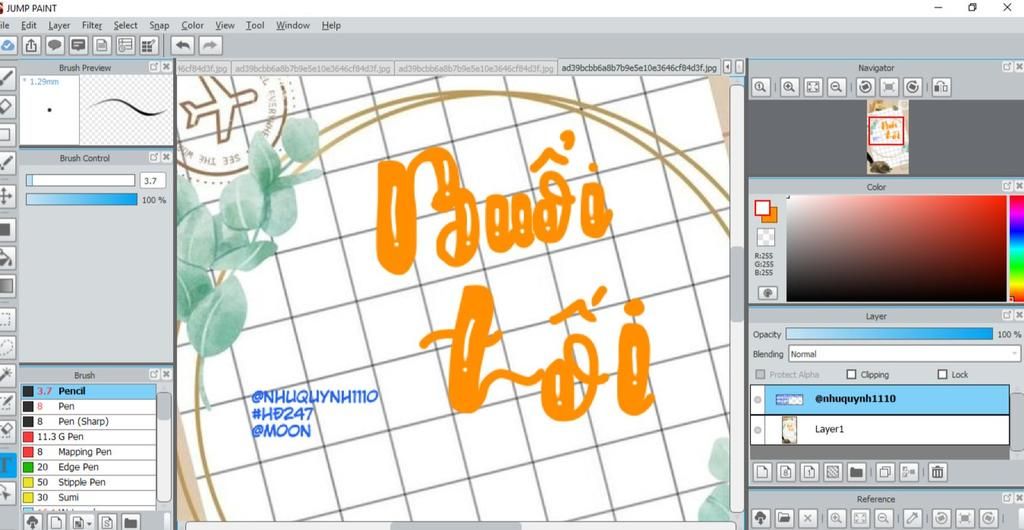Toggle visibility of Layer1
The width and height of the screenshot is (1024, 530).
(758, 429)
